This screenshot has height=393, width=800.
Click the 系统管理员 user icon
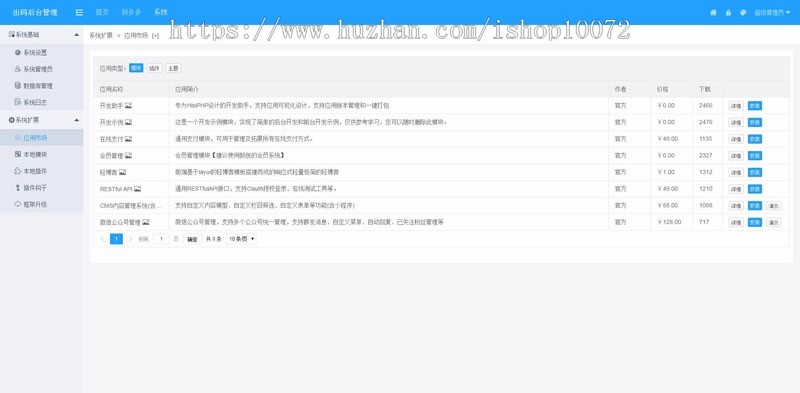point(18,69)
